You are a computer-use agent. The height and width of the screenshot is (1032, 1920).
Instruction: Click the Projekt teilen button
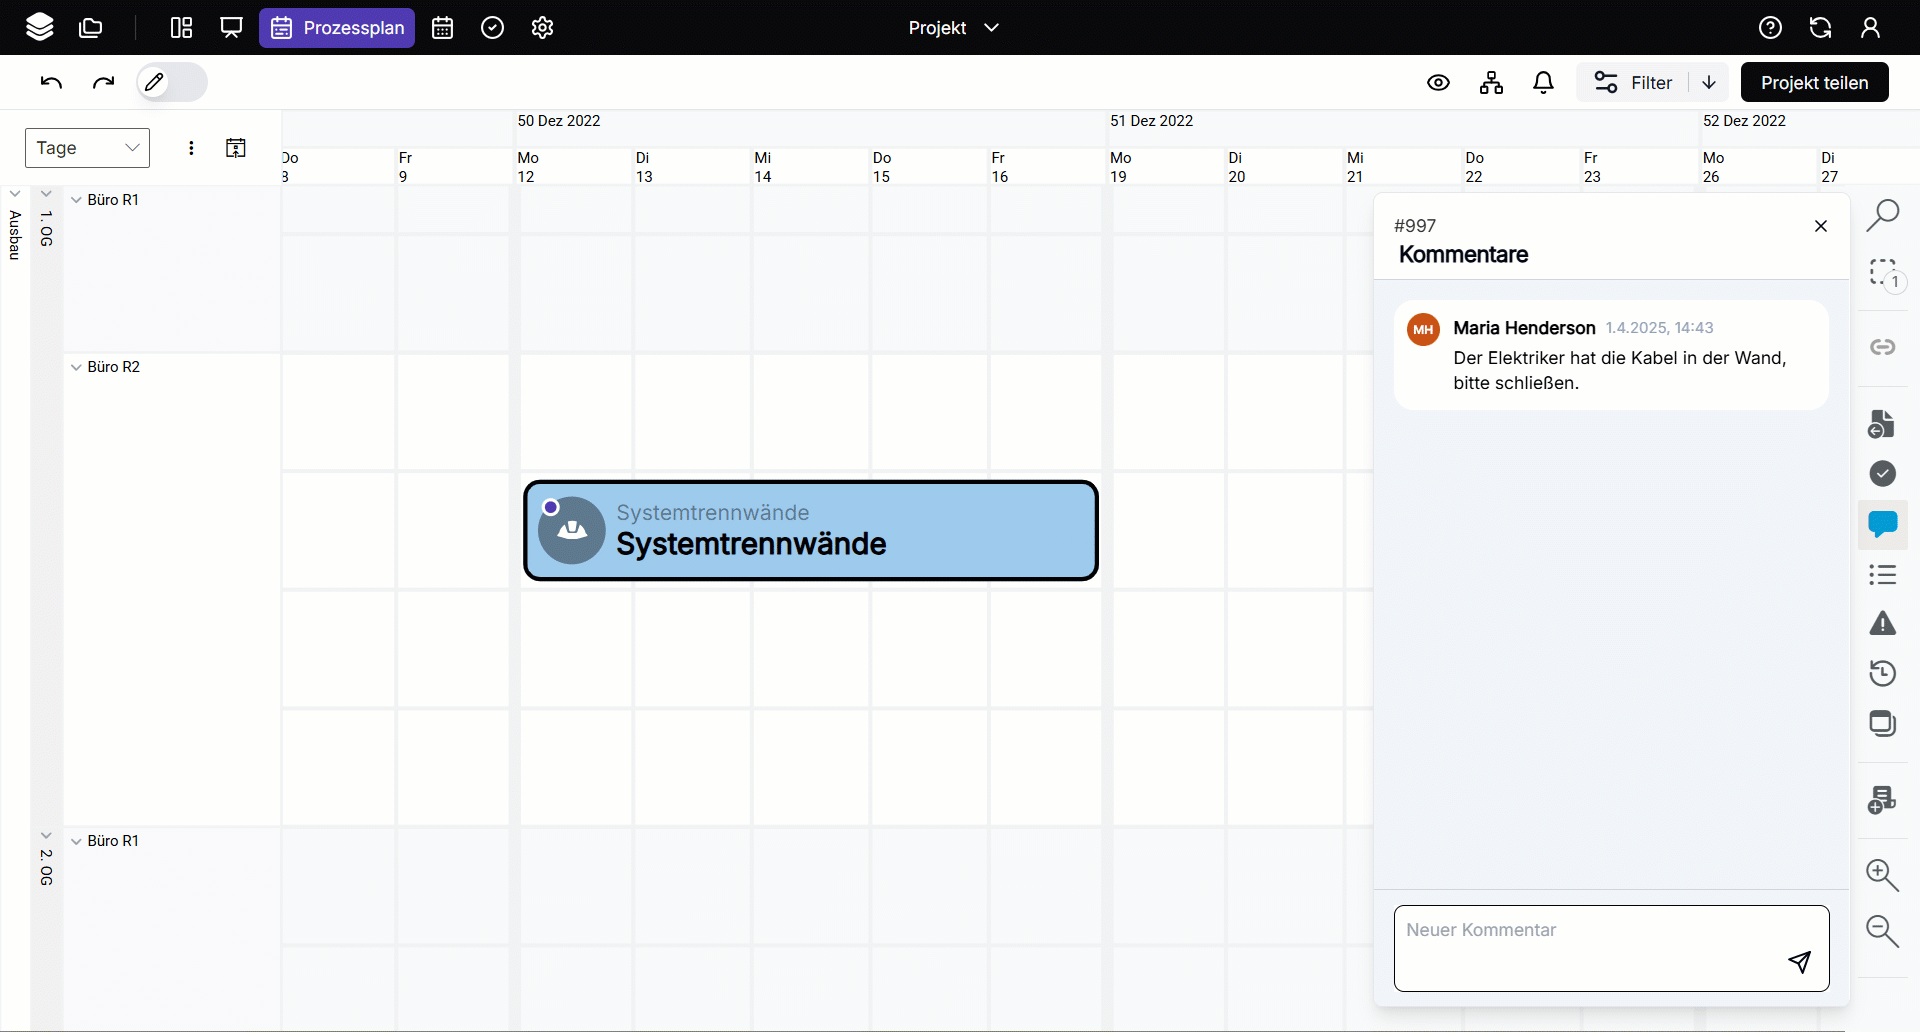click(1814, 82)
